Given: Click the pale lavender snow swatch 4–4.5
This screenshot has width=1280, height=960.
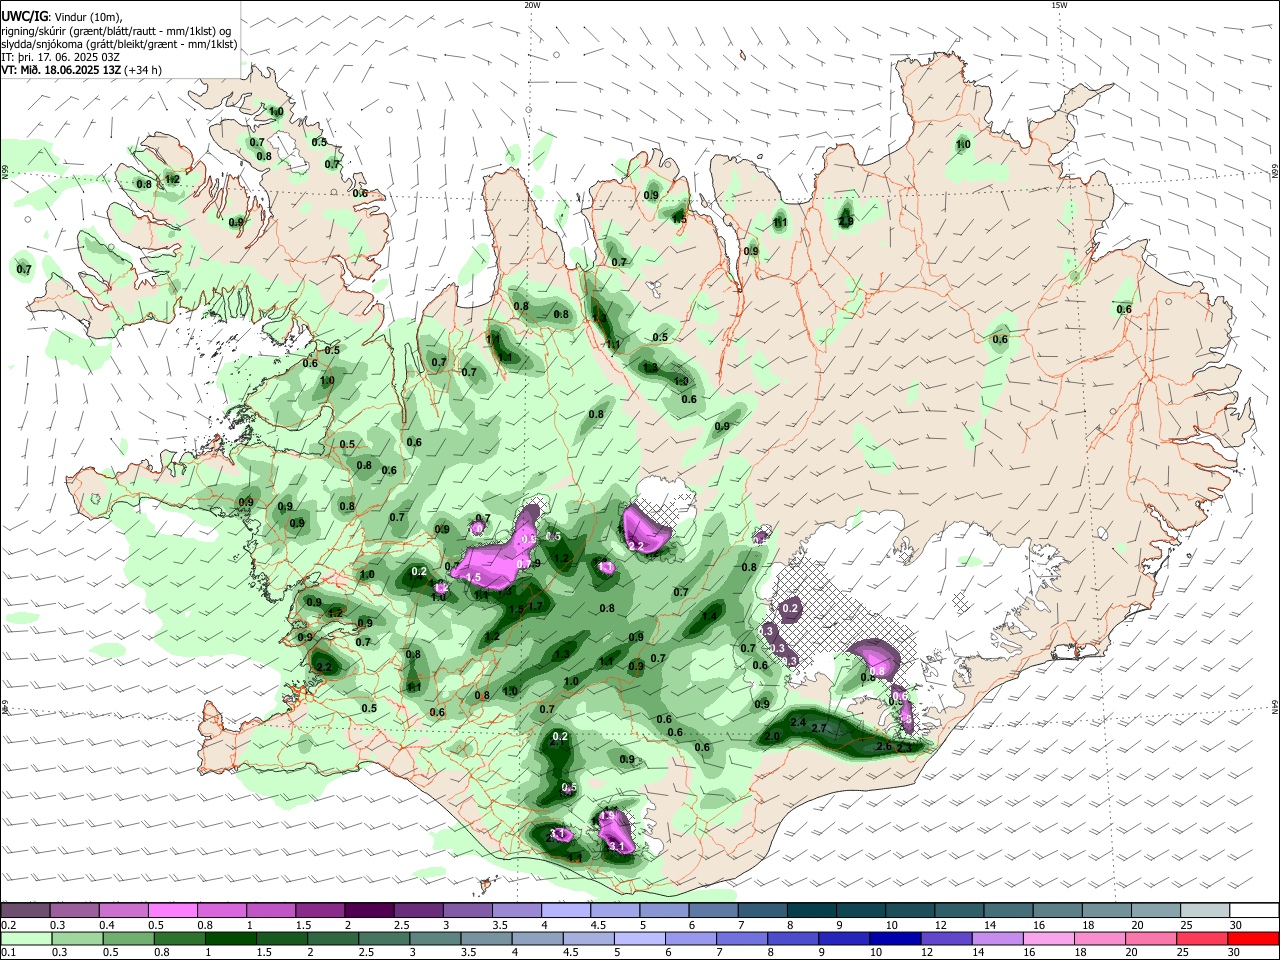Looking at the screenshot, I should (x=564, y=910).
